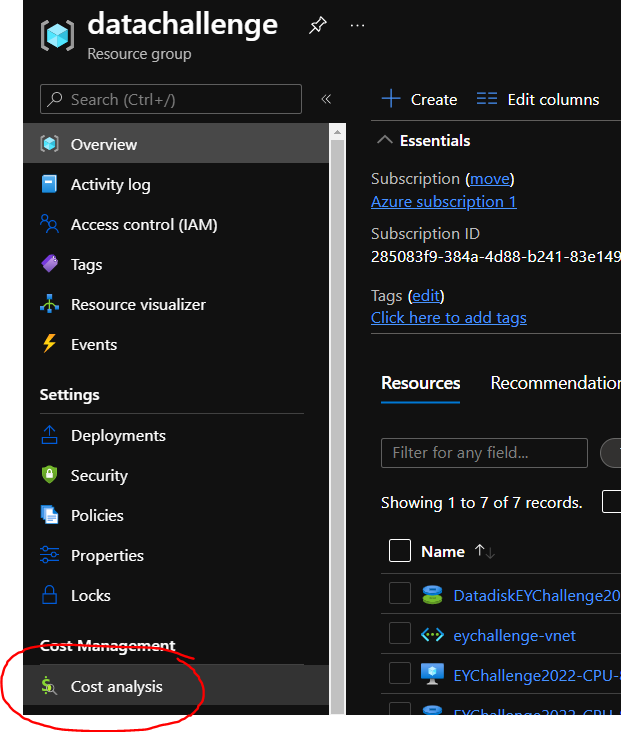
Task: Check the DatadiskEYChallenge row checkbox
Action: [400, 593]
